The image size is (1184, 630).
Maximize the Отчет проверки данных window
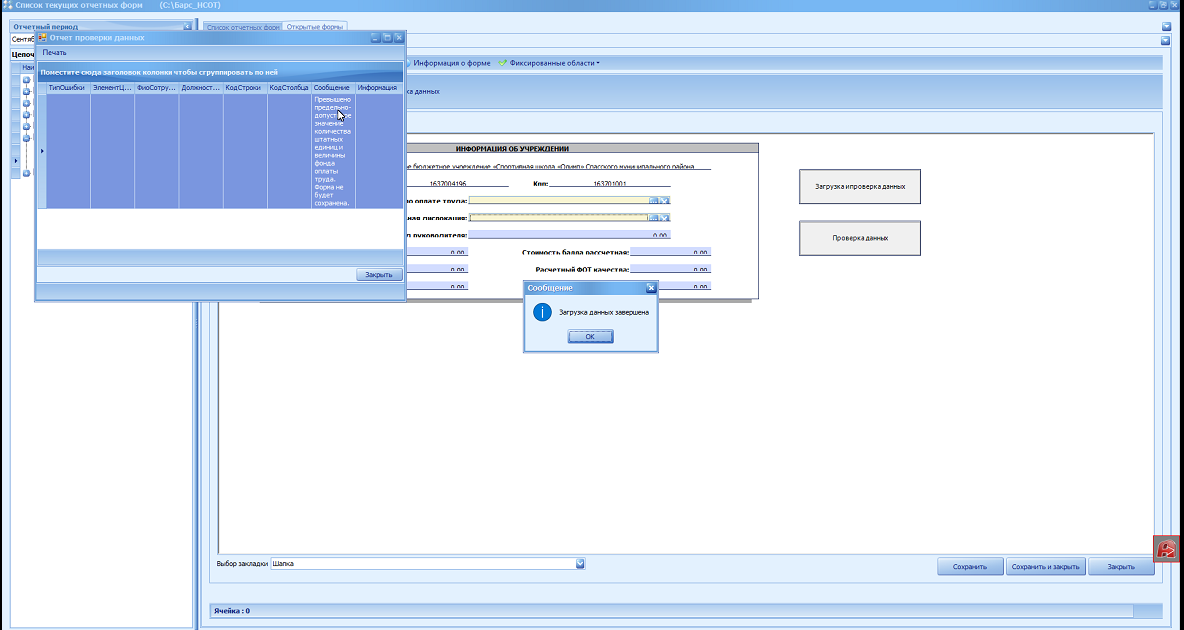(x=387, y=38)
